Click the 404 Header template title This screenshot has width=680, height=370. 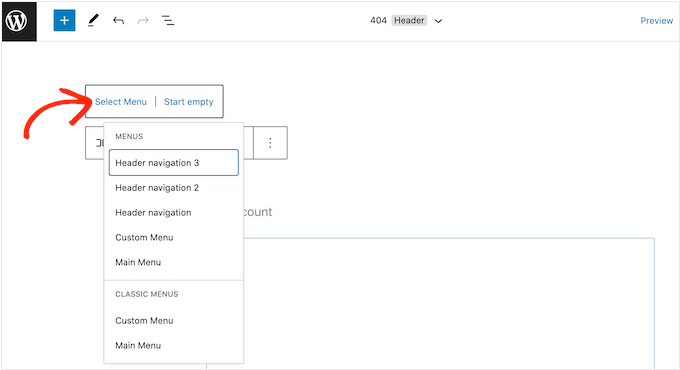coord(398,20)
